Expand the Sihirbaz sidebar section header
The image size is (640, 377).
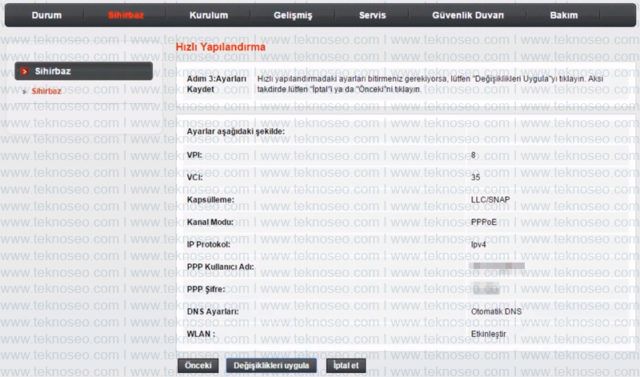84,71
